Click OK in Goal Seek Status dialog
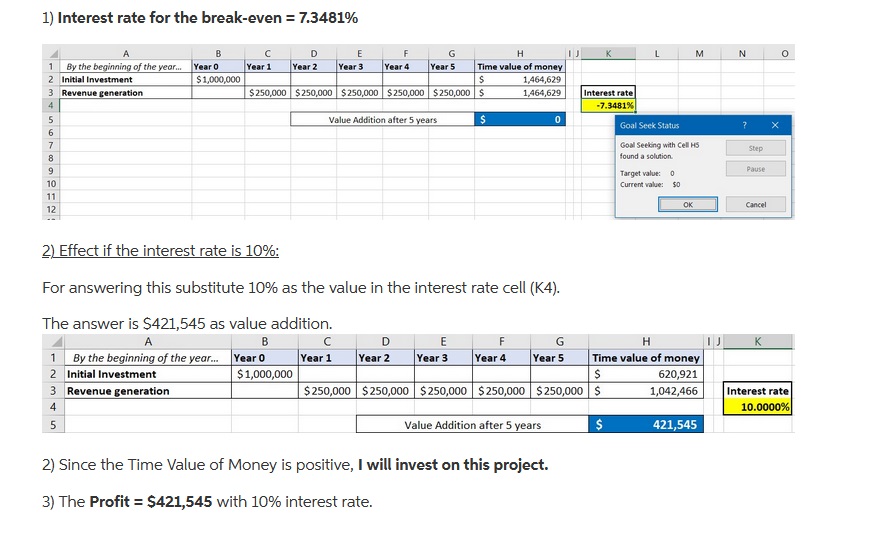891x535 pixels. 687,204
